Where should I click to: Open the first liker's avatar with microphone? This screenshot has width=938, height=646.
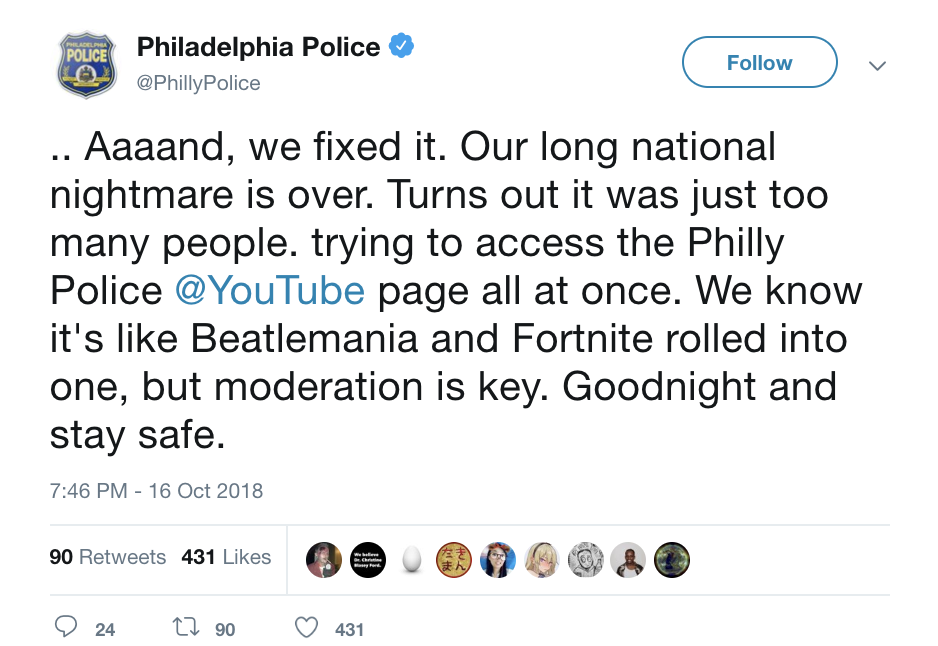click(324, 561)
